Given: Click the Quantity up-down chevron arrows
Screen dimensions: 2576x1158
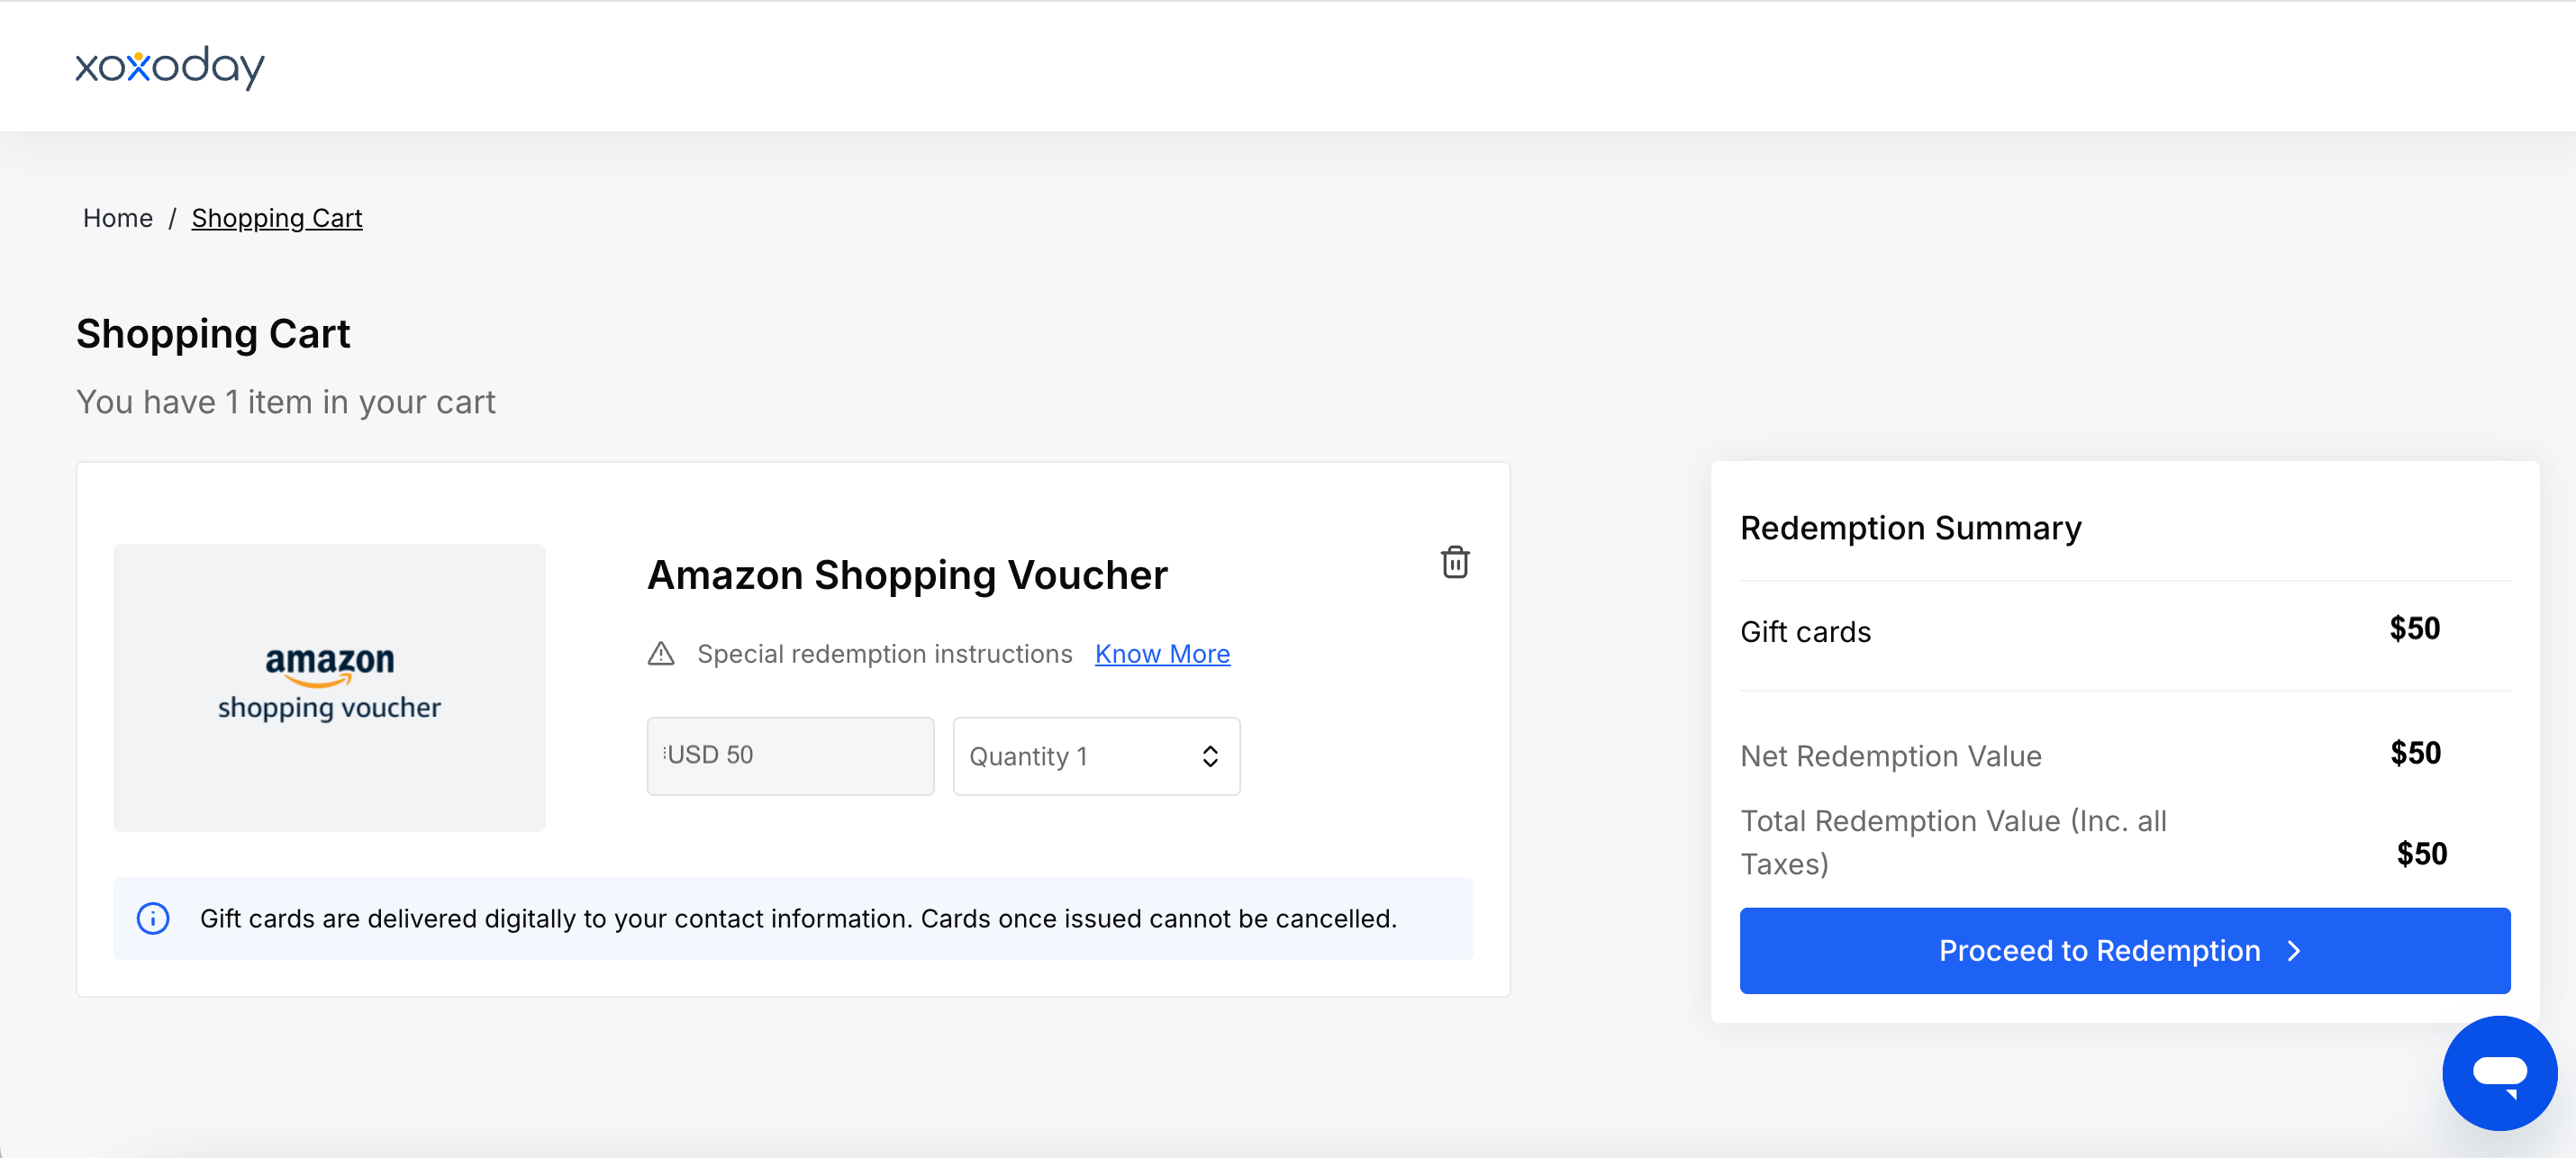Looking at the screenshot, I should point(1210,756).
